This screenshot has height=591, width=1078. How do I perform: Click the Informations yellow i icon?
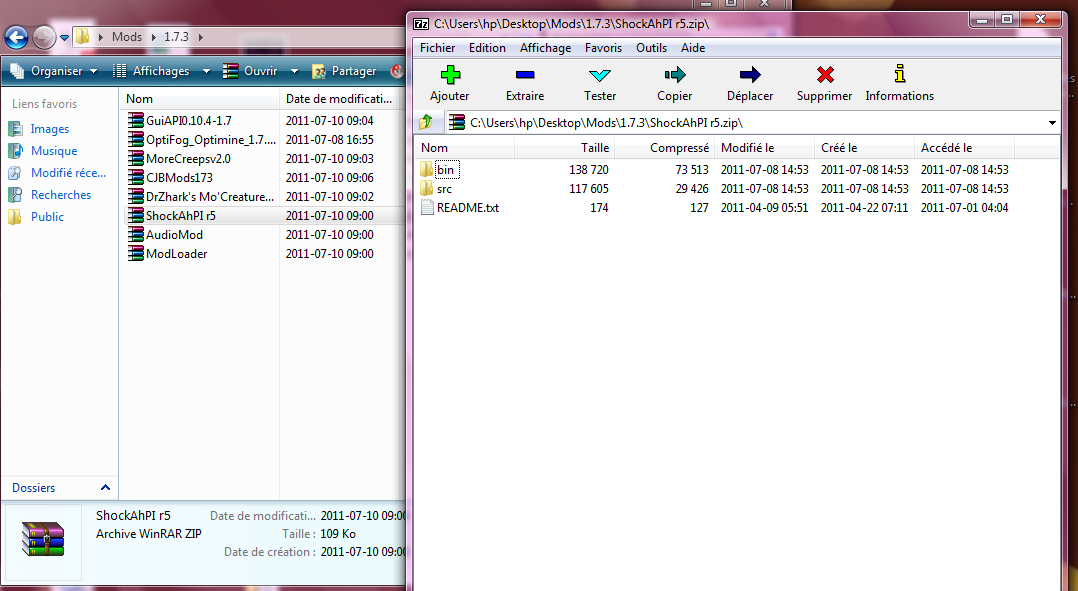[x=900, y=74]
